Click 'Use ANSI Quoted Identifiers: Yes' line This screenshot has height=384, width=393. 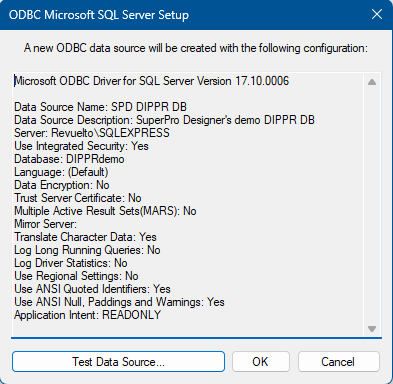[92, 289]
